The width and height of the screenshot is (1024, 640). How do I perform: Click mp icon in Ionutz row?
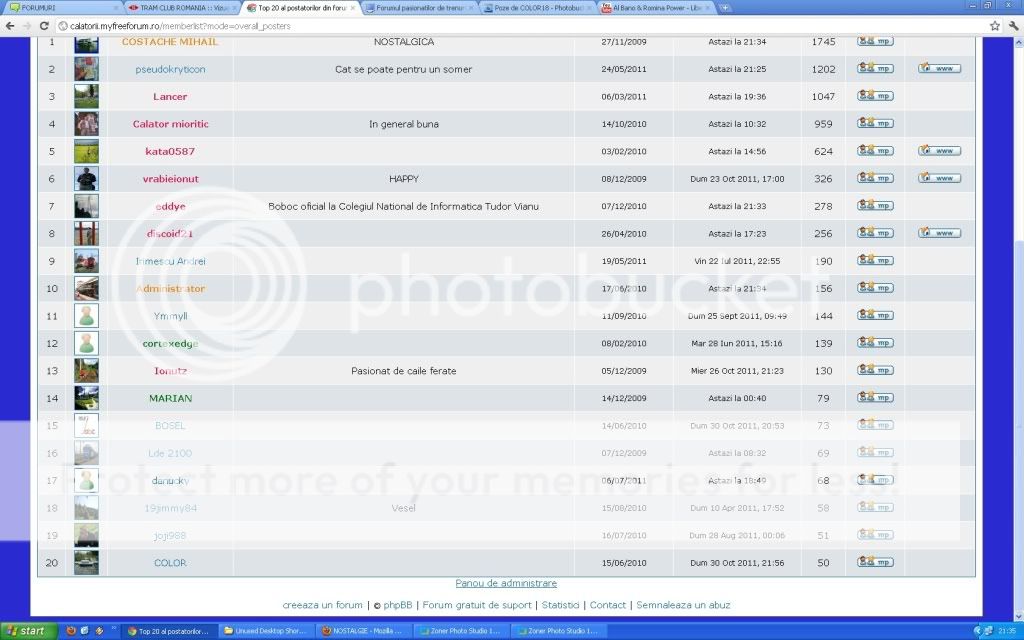(x=875, y=370)
